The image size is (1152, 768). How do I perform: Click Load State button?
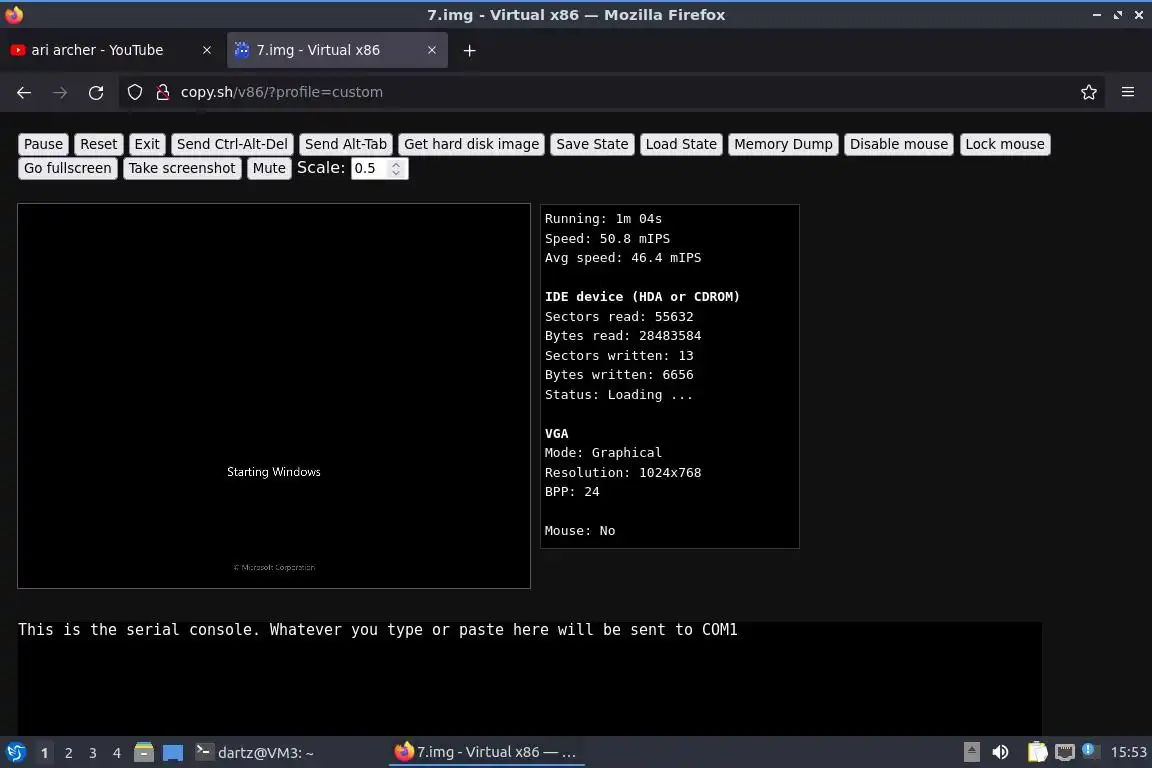pyautogui.click(x=681, y=144)
